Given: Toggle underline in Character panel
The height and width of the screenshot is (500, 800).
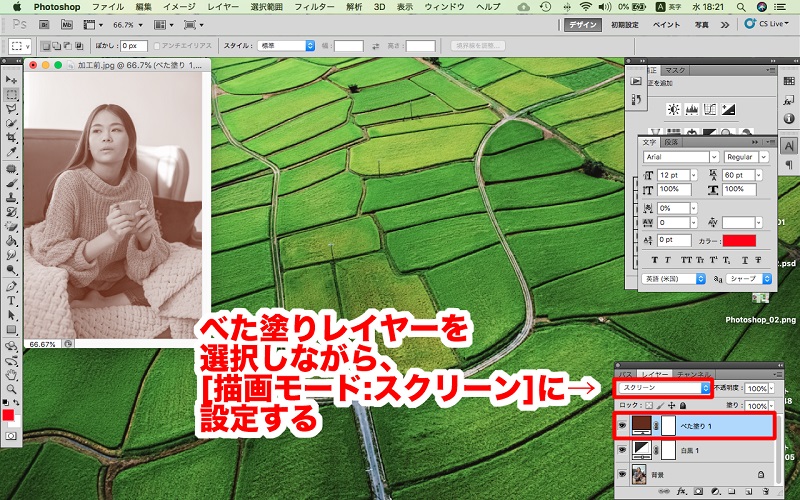Looking at the screenshot, I should pos(745,260).
